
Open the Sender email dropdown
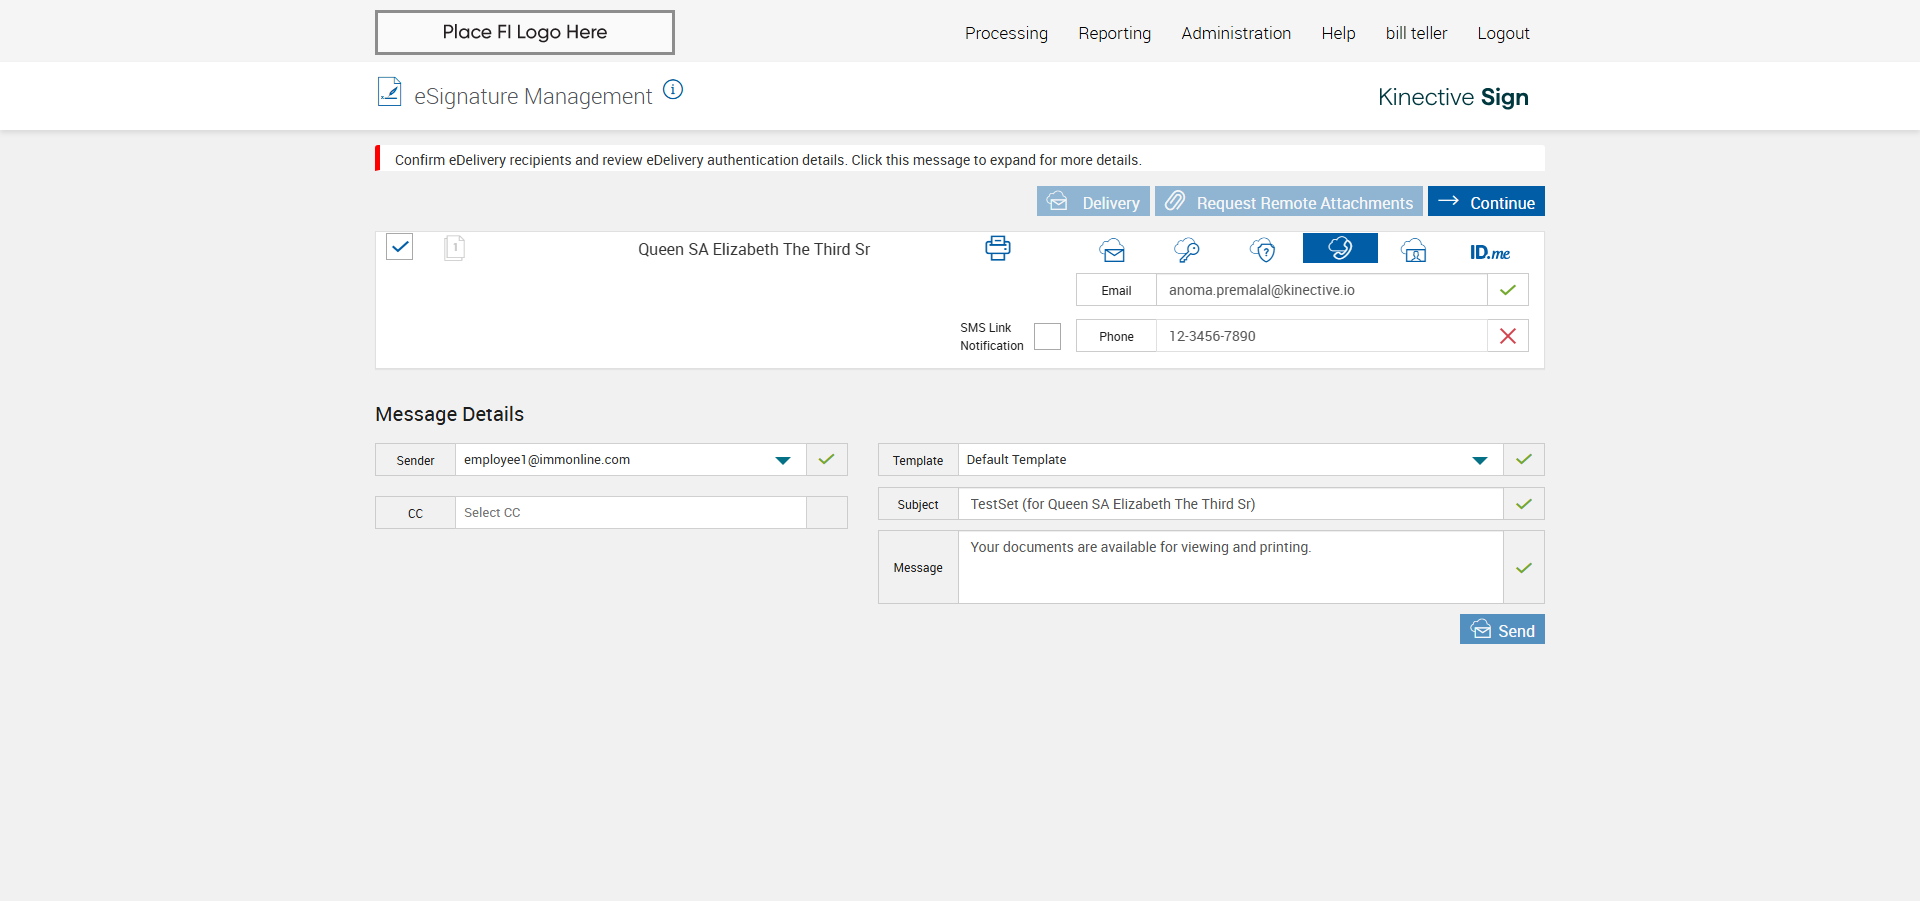tap(782, 460)
